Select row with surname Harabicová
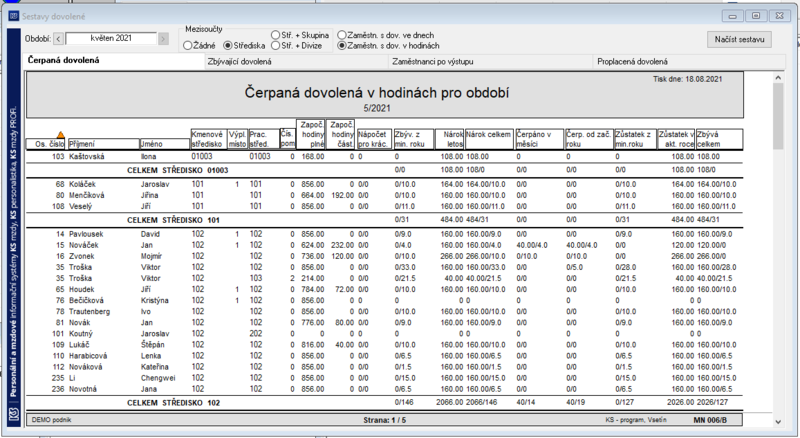The height and width of the screenshot is (438, 800). [385, 356]
